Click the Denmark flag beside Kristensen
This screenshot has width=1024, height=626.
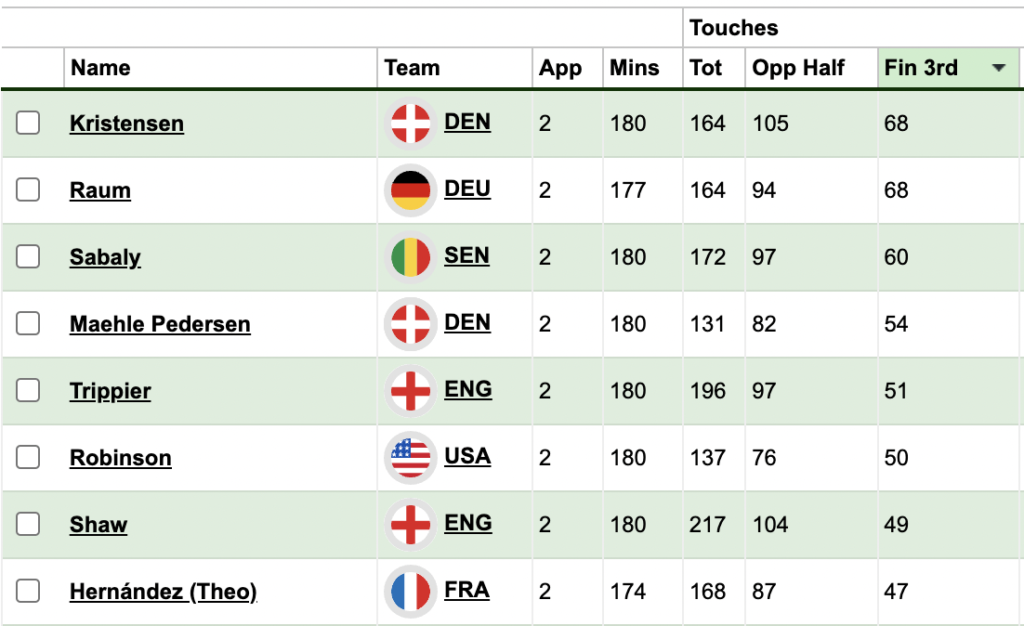pyautogui.click(x=410, y=123)
